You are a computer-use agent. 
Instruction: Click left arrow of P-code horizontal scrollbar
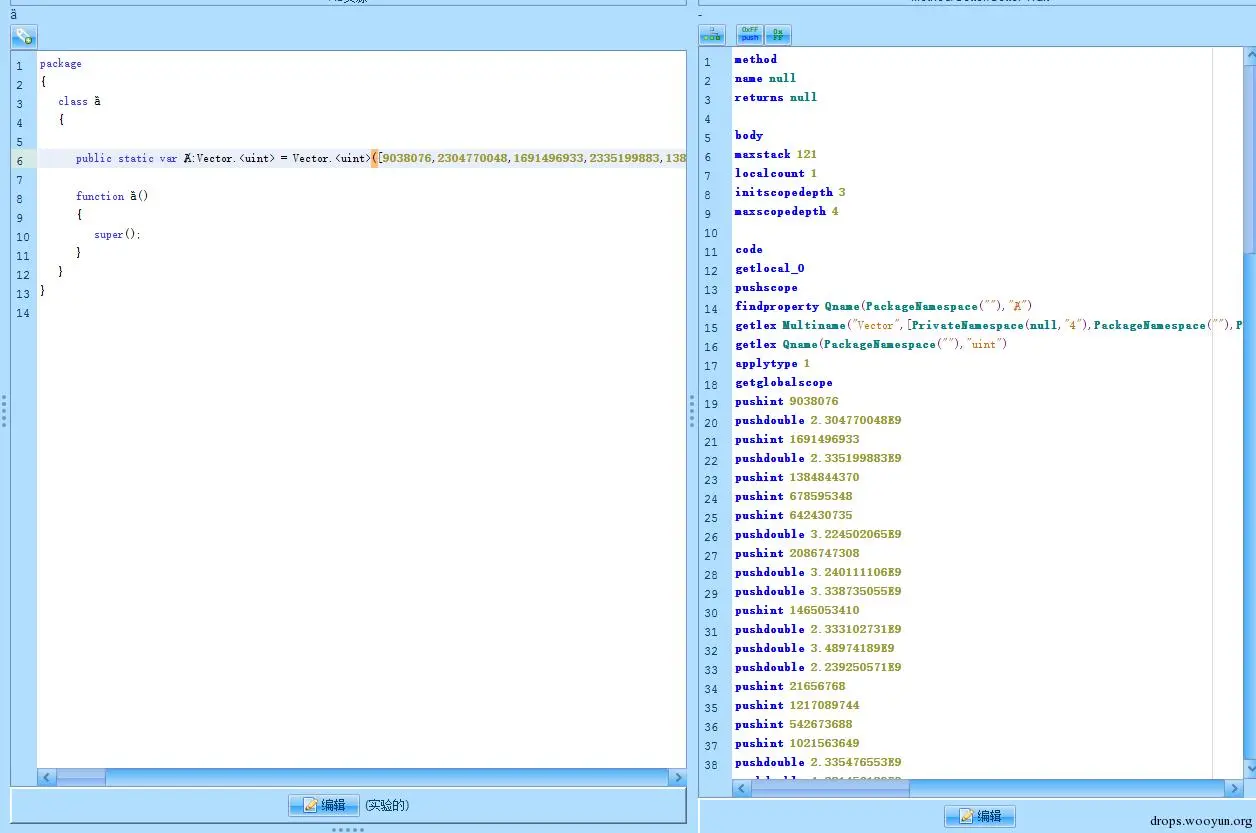(x=741, y=788)
